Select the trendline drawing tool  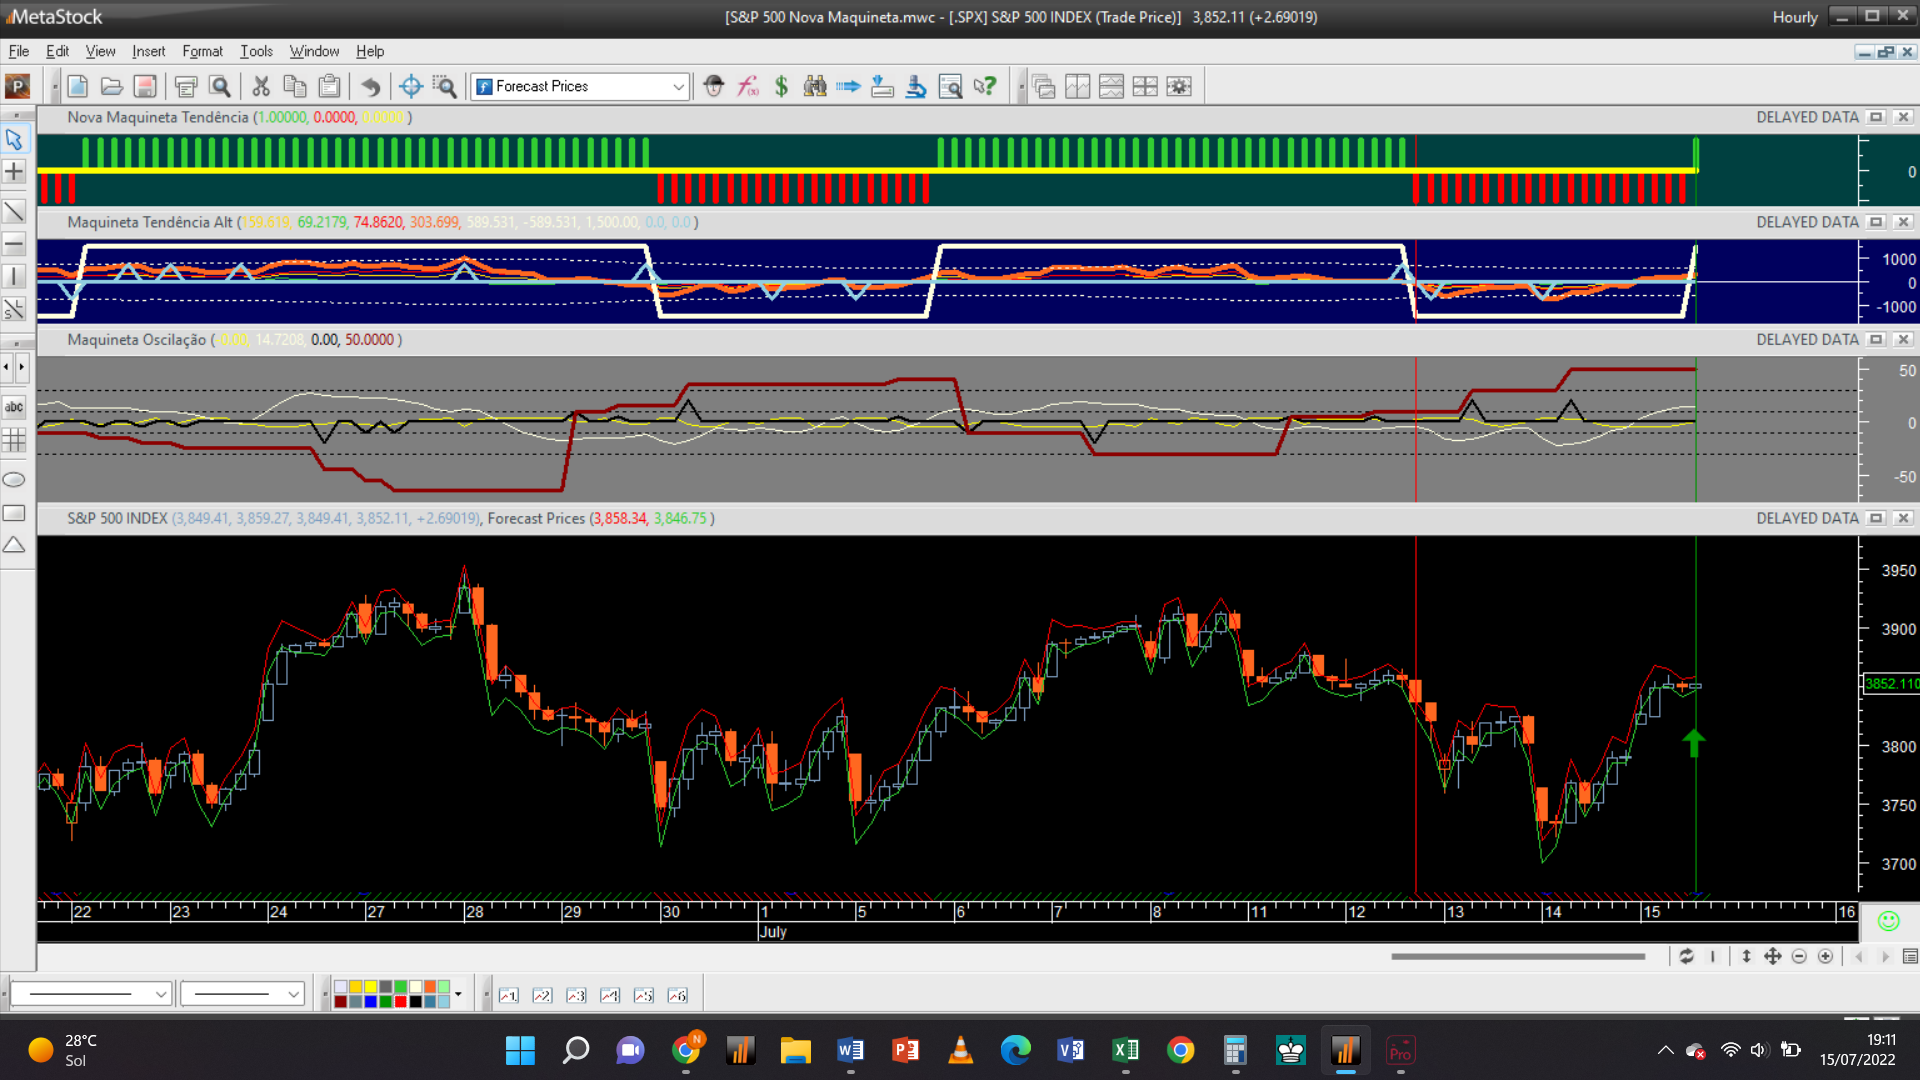coord(14,211)
